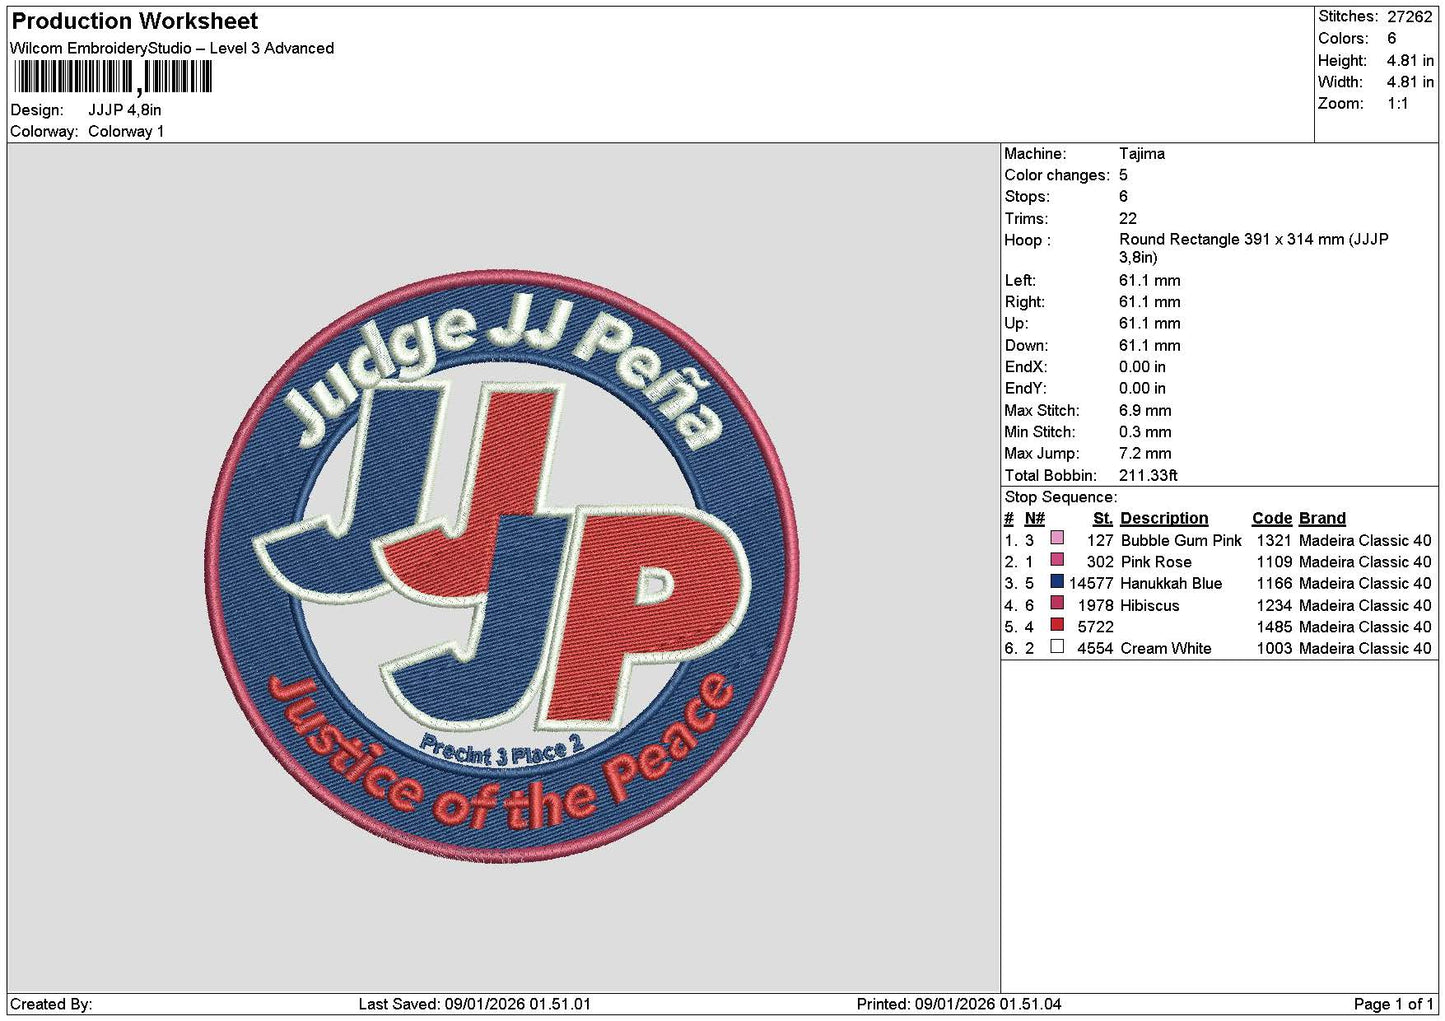Click the stitches value 27262
Image resolution: width=1445 pixels, height=1021 pixels.
click(x=1409, y=17)
